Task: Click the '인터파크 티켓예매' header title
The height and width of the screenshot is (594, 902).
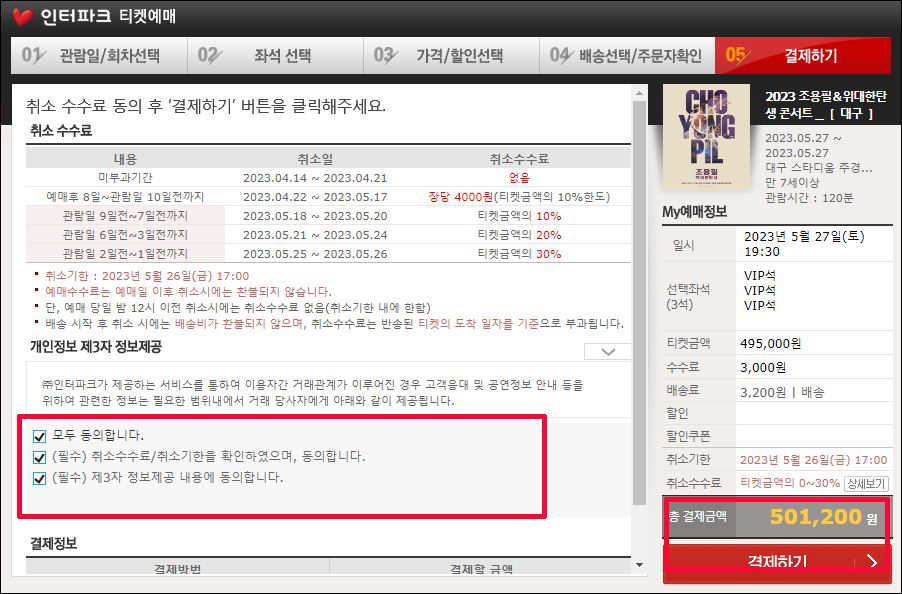Action: pos(108,16)
